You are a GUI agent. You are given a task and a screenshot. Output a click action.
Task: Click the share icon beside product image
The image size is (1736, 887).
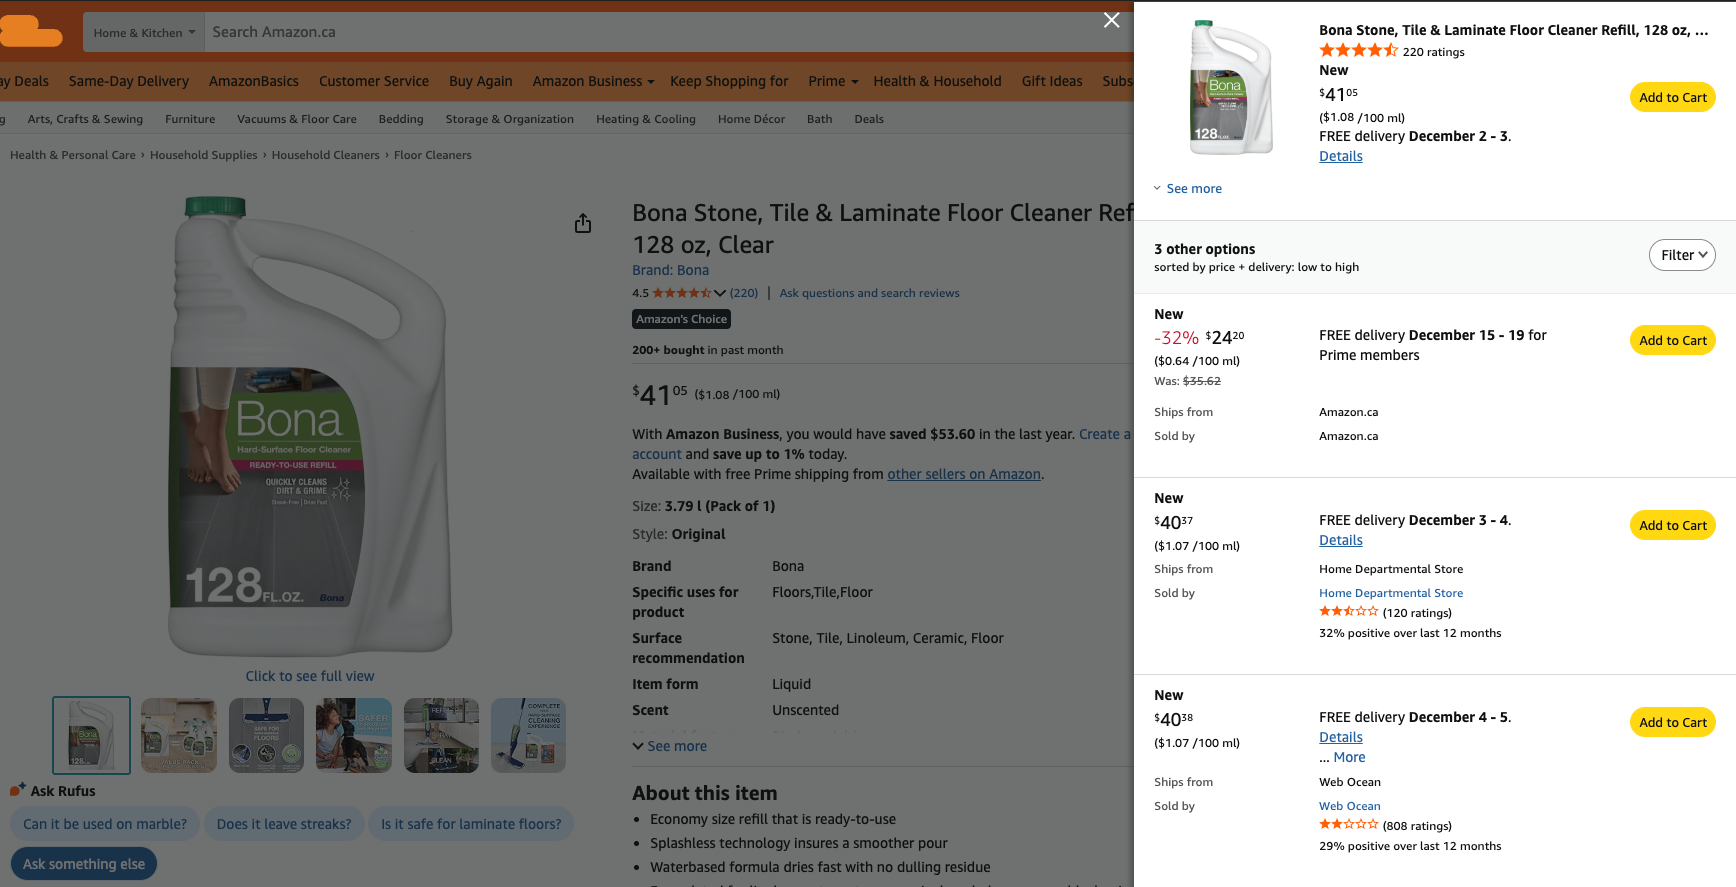pyautogui.click(x=583, y=224)
